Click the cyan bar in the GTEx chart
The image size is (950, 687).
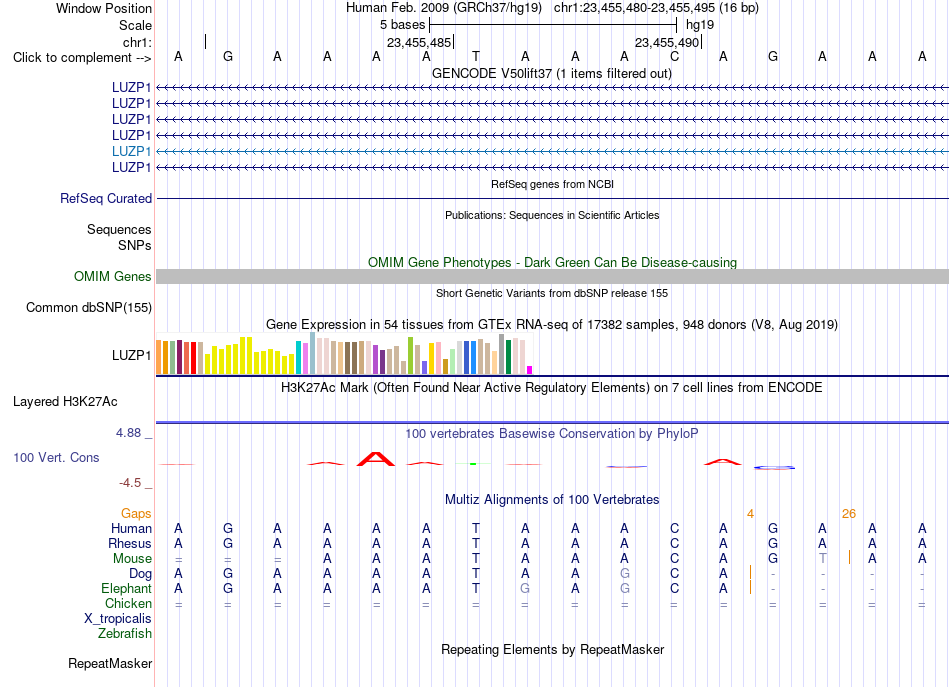pos(299,357)
